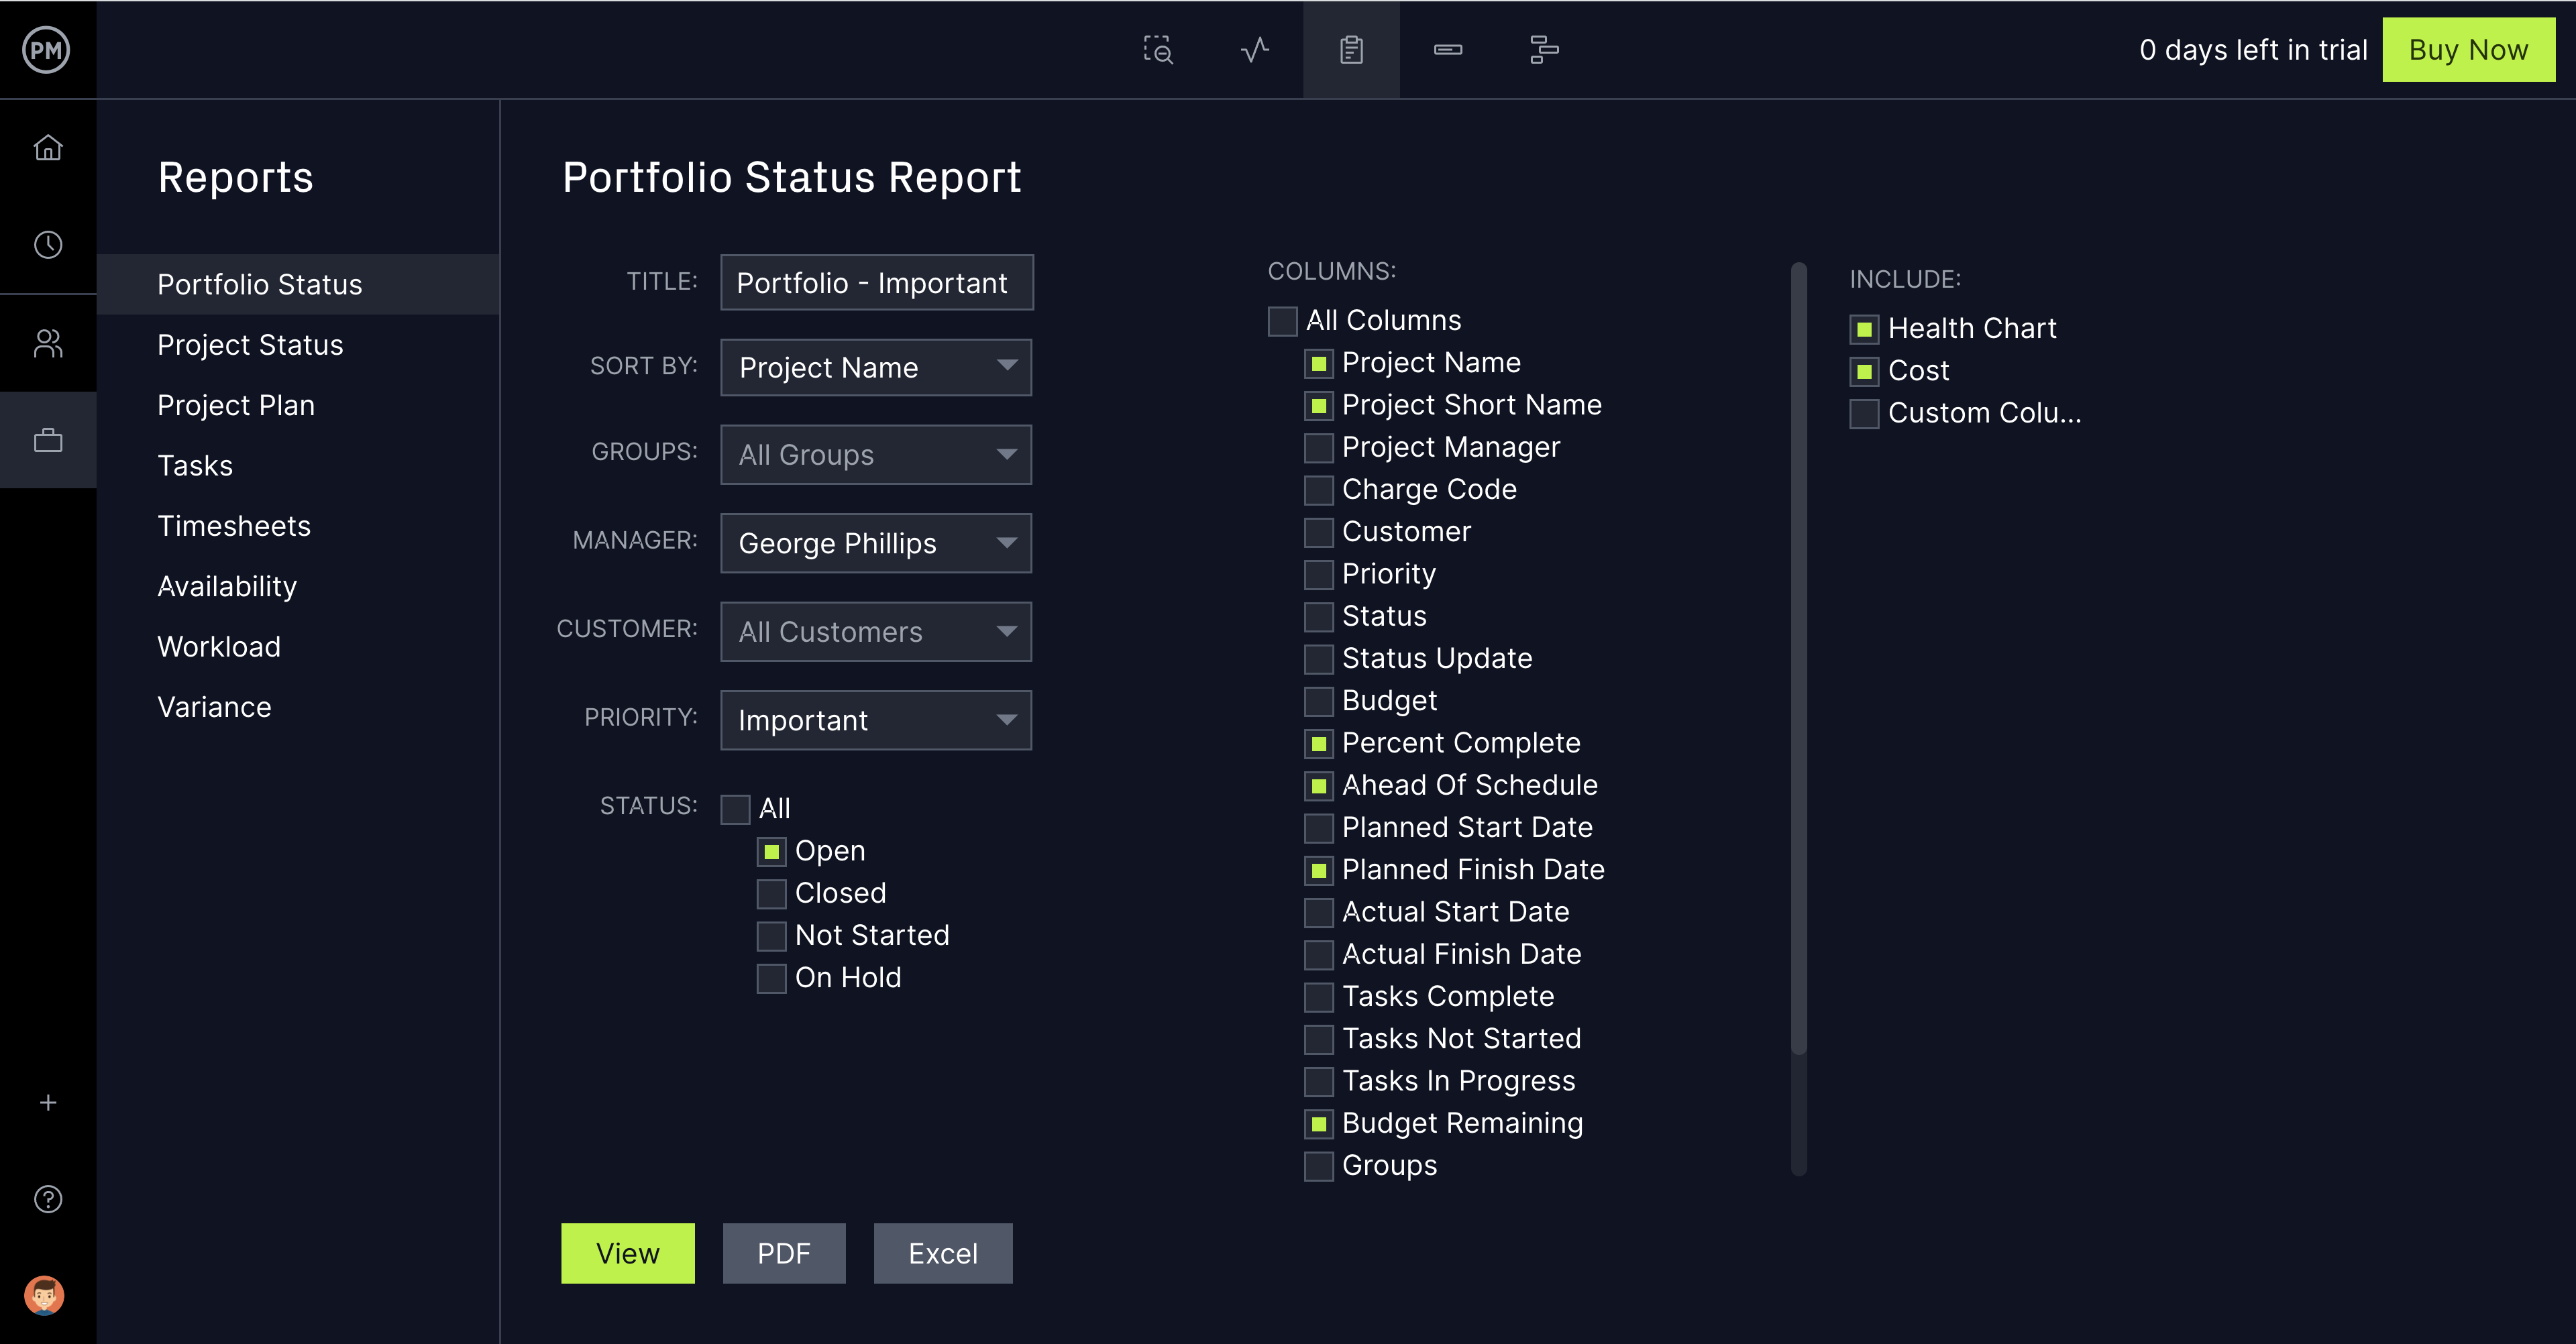The image size is (2576, 1344).
Task: Uncheck the Health Chart include option
Action: click(1864, 329)
